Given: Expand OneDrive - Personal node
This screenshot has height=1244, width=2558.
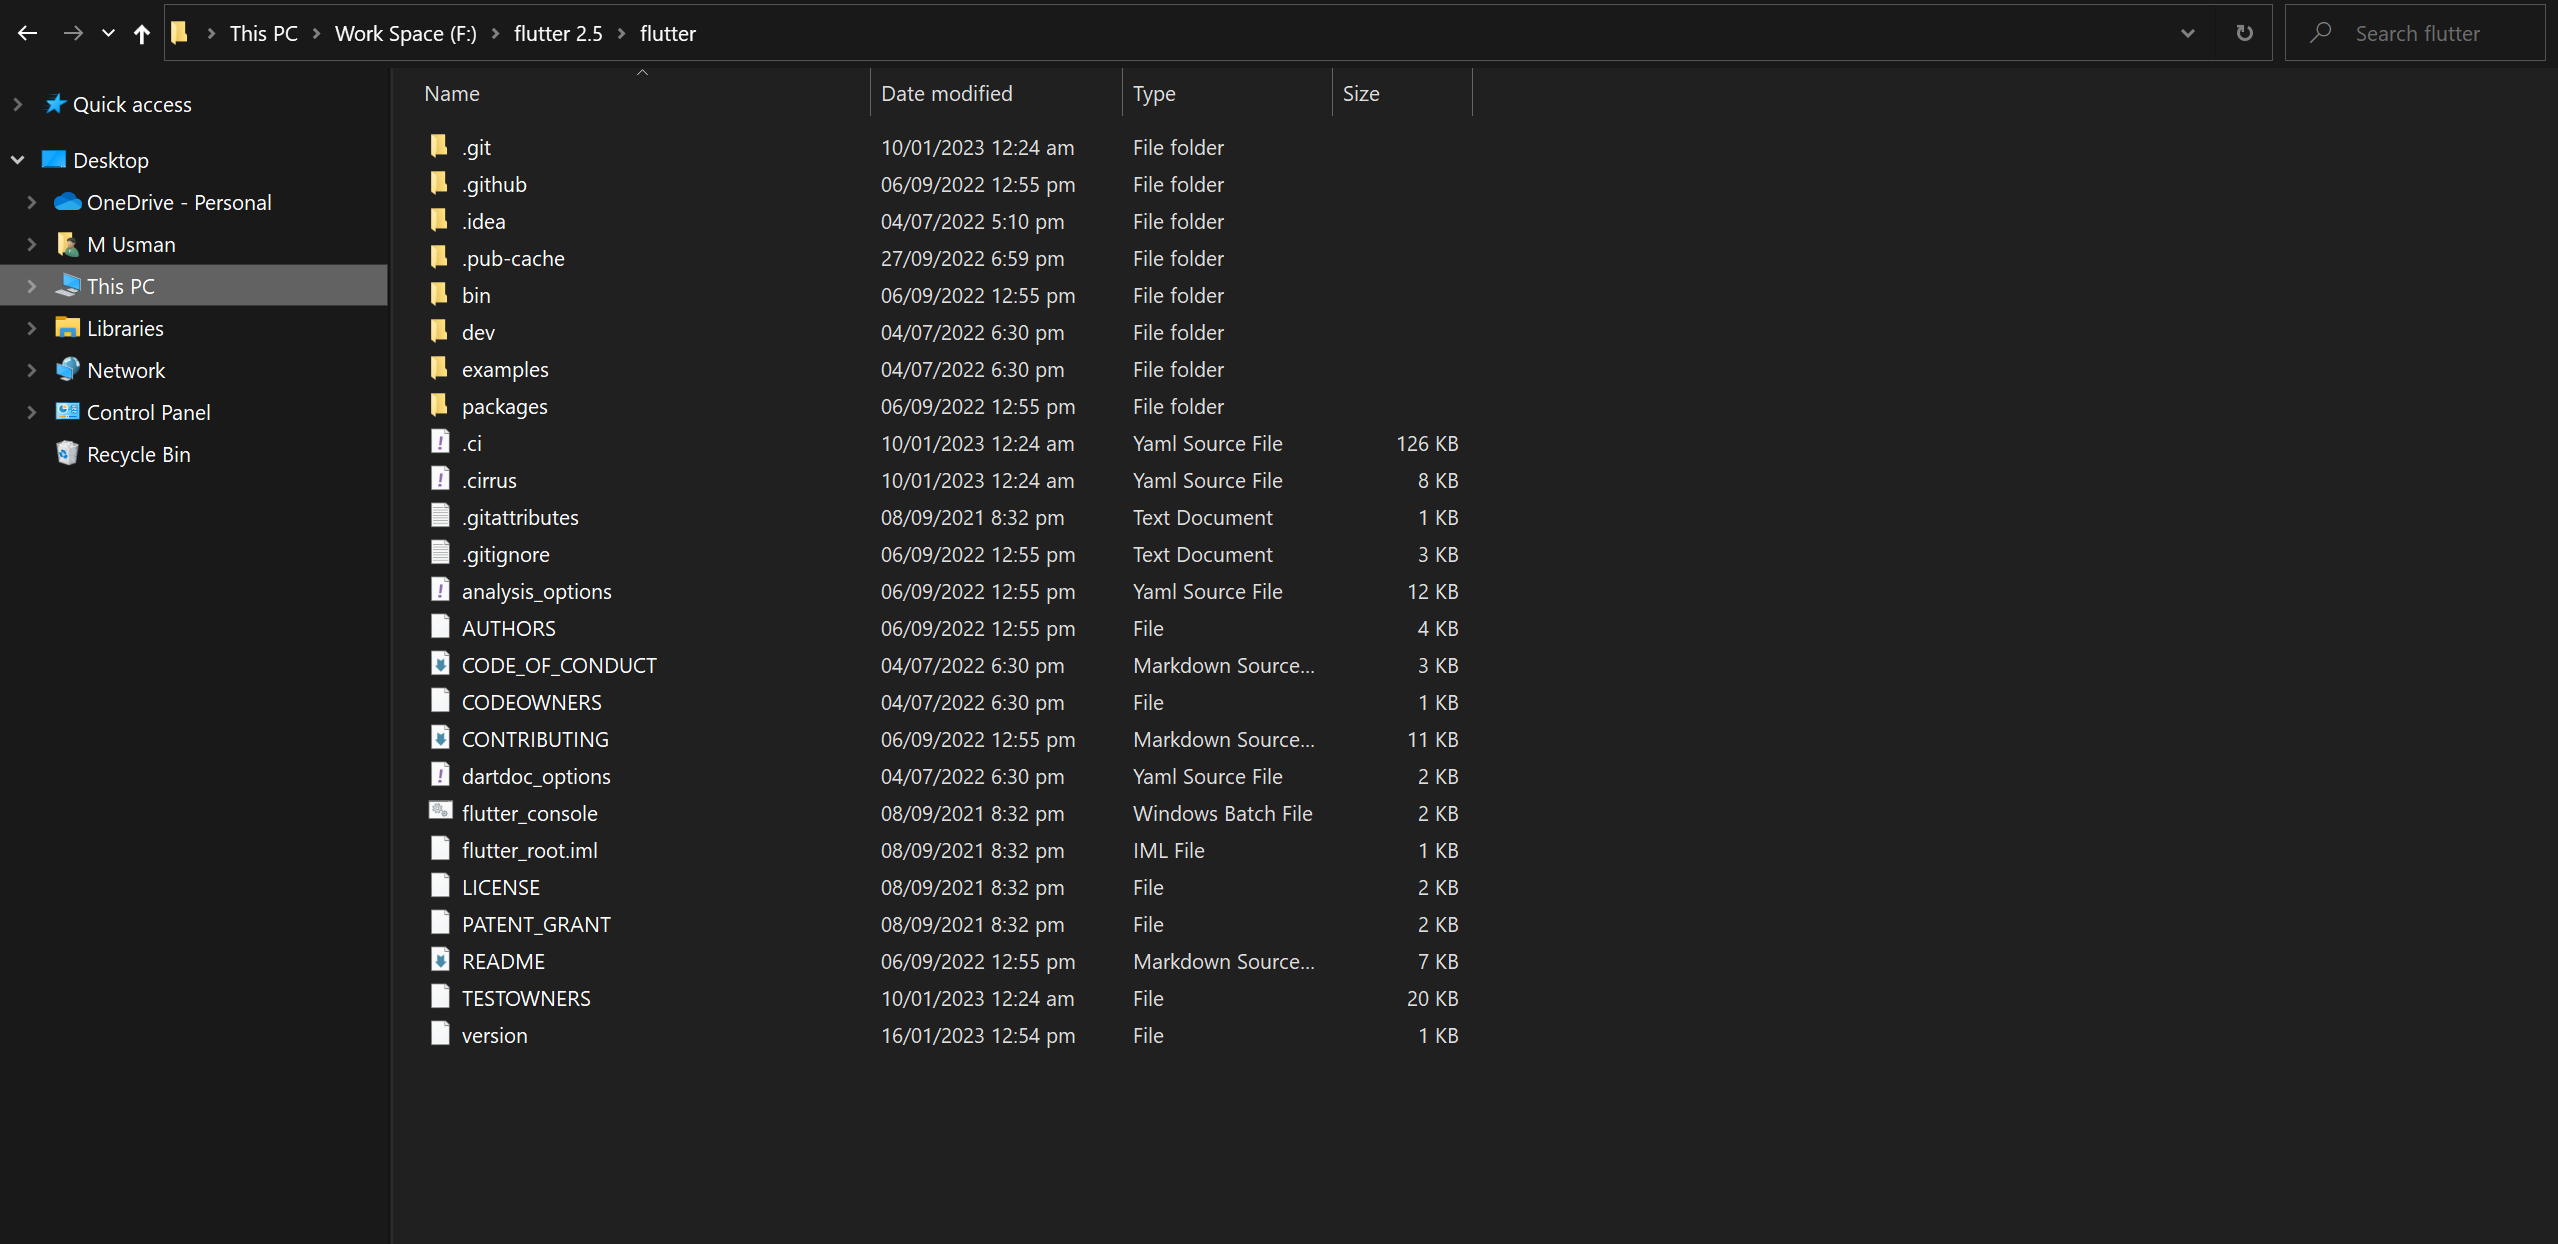Looking at the screenshot, I should [x=32, y=202].
